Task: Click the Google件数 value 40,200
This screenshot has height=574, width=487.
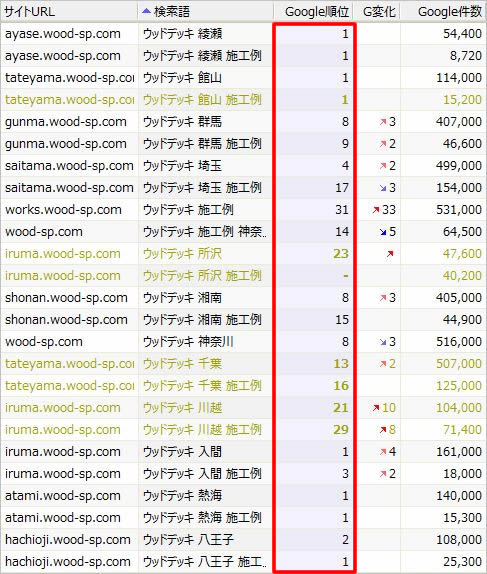Action: (x=462, y=275)
